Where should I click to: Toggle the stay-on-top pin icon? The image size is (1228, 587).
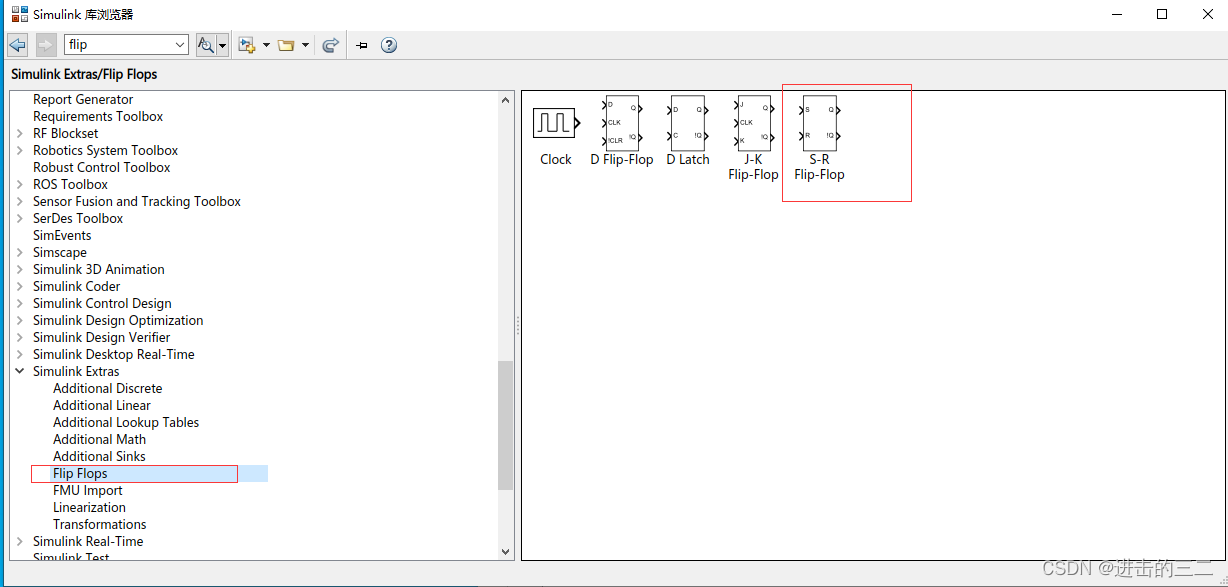(362, 45)
